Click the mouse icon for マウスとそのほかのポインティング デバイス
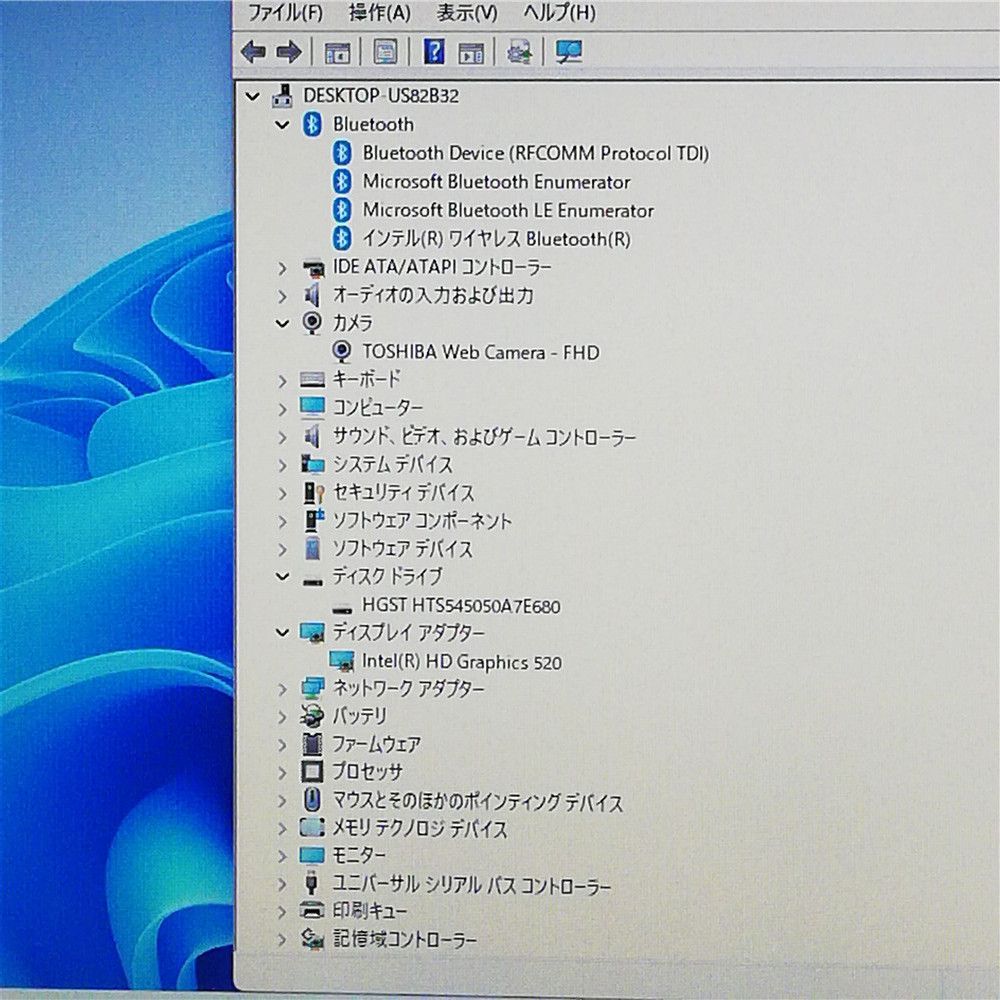This screenshot has height=1000, width=1000. click(x=312, y=800)
